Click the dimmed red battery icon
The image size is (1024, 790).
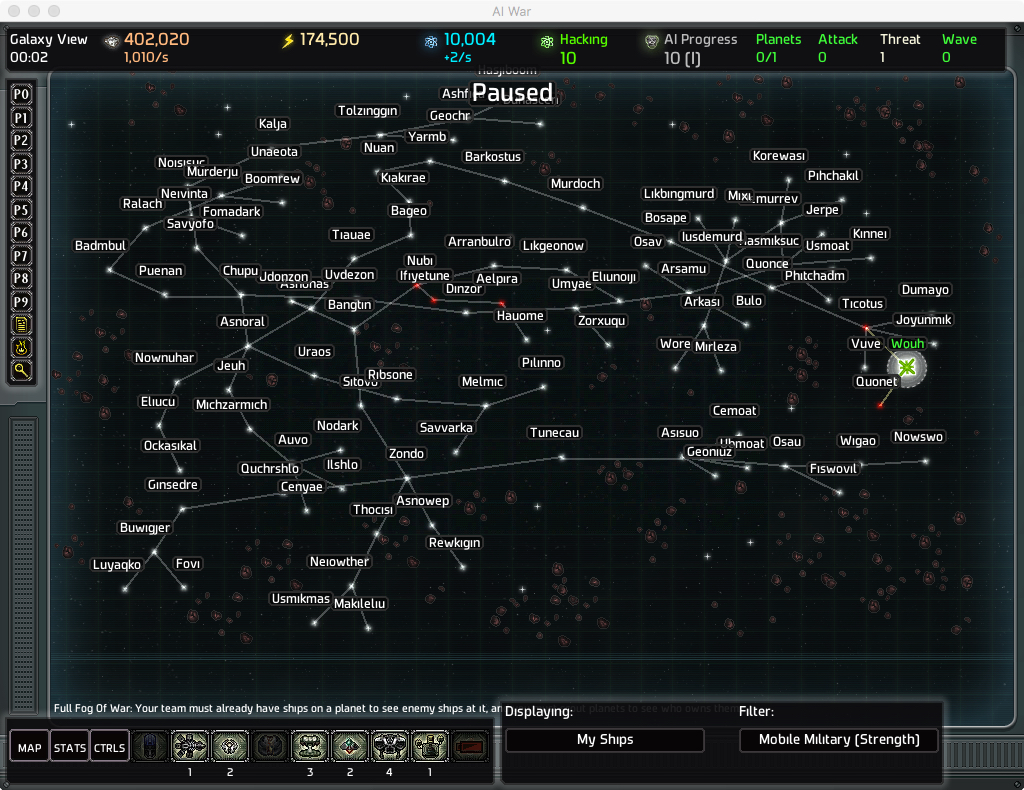point(470,746)
